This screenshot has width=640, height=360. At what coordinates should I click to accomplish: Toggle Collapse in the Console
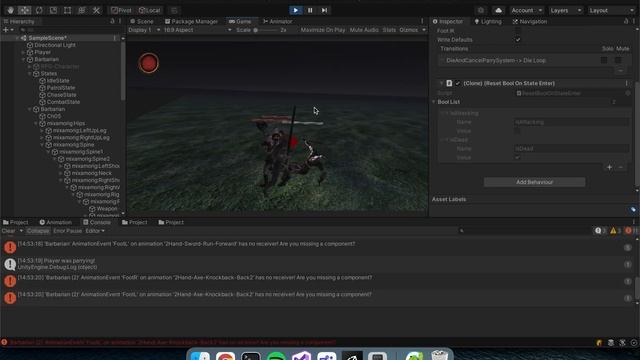point(38,231)
